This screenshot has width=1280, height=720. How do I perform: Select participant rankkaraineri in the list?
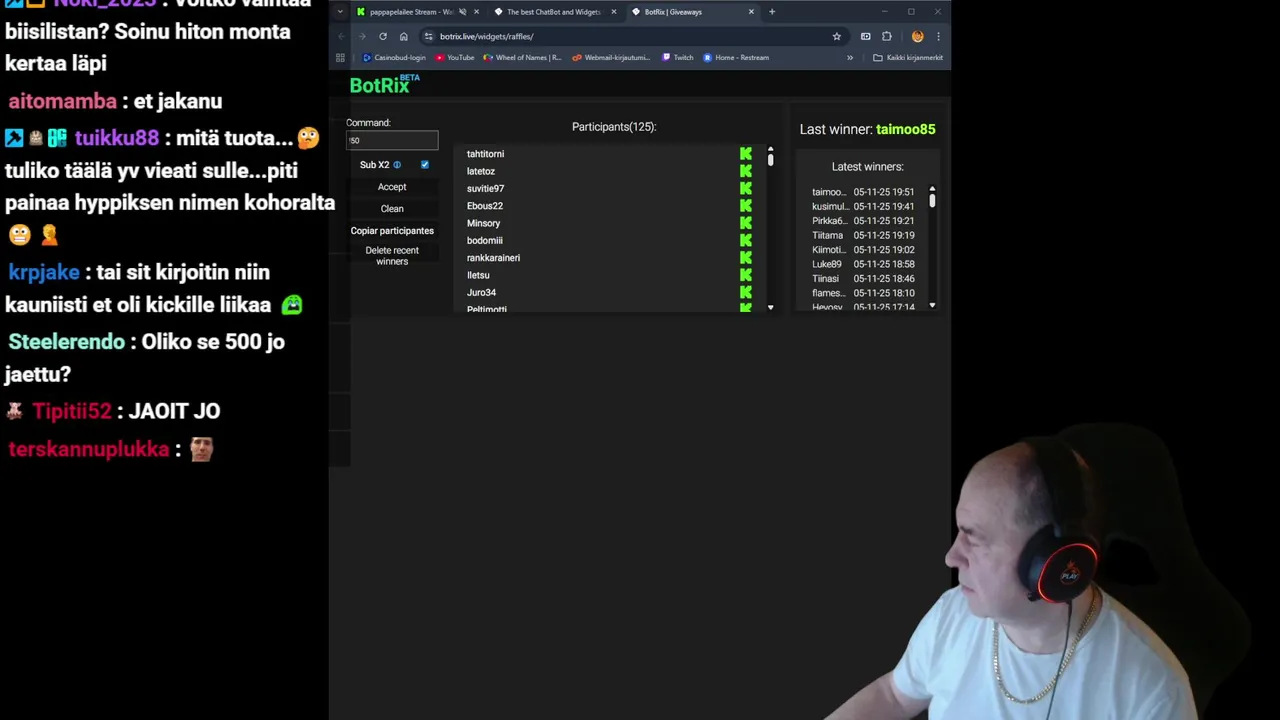tap(493, 258)
